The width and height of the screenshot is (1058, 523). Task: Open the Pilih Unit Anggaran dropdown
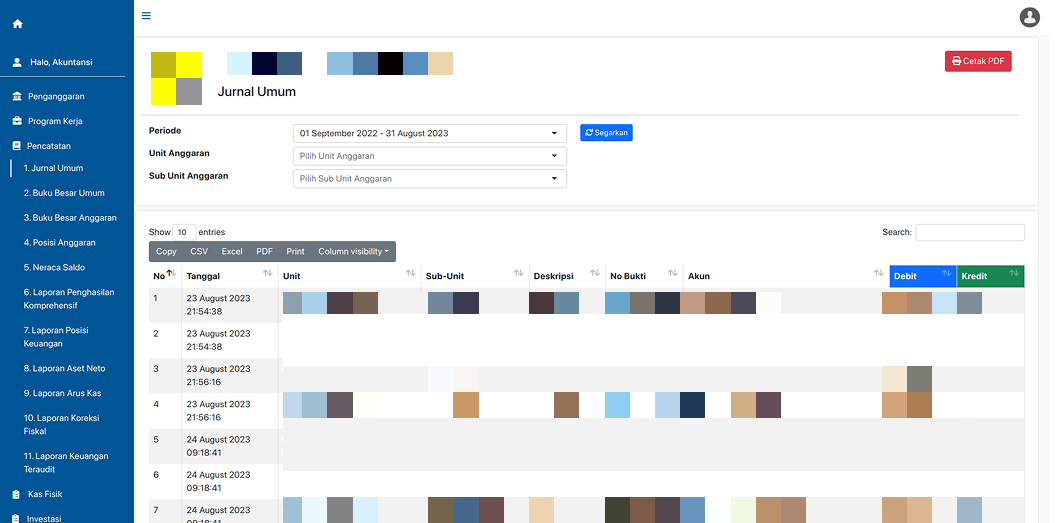(429, 156)
